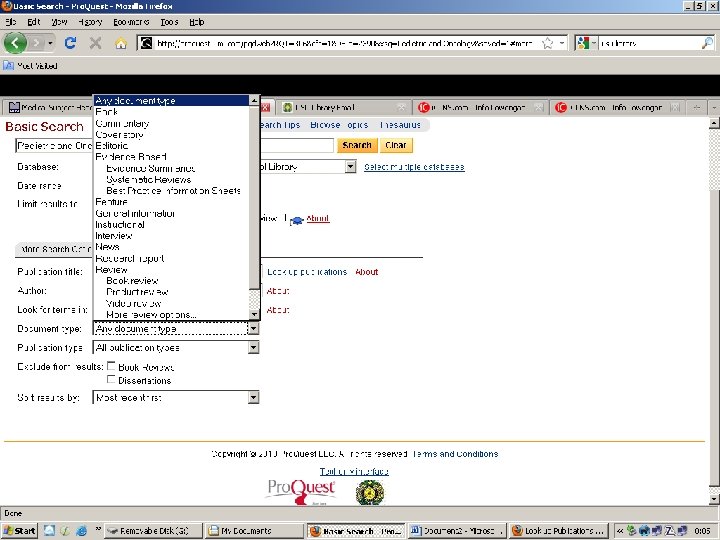Open the list all tabs dropdown
This screenshot has height=540, width=720.
(x=714, y=107)
